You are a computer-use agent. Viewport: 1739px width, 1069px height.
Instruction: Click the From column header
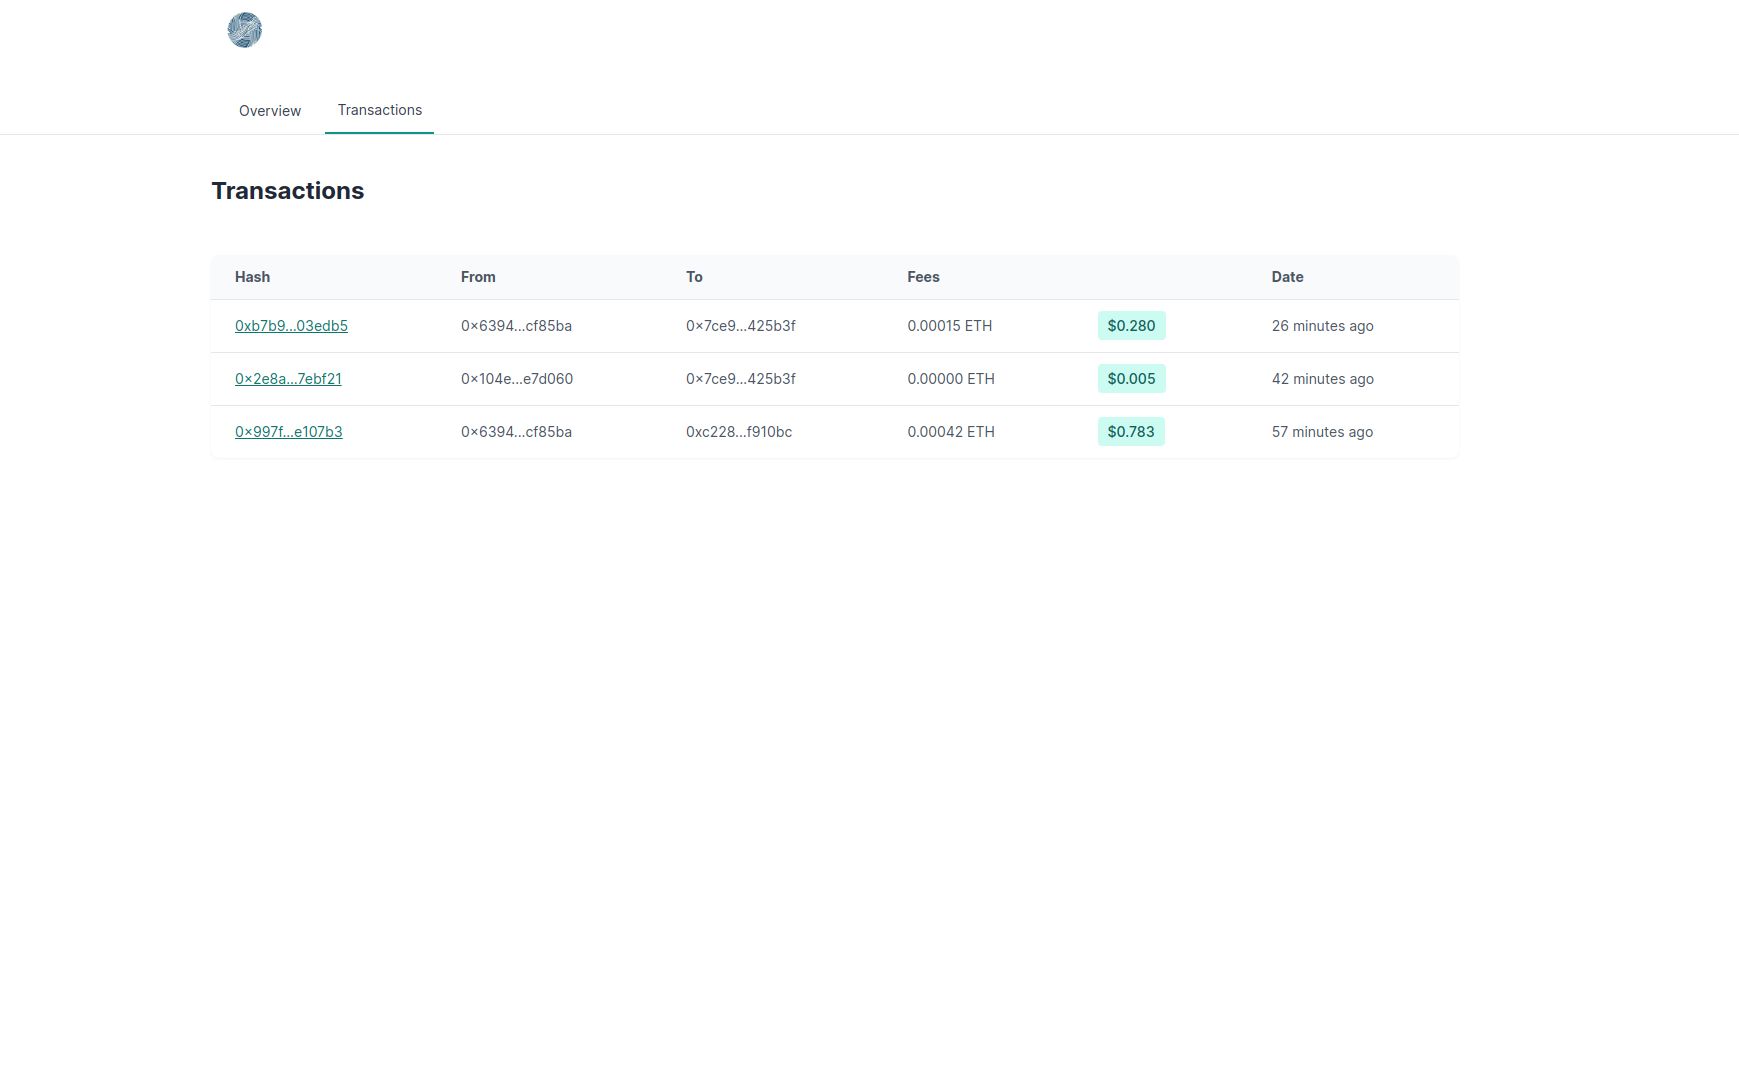click(478, 277)
